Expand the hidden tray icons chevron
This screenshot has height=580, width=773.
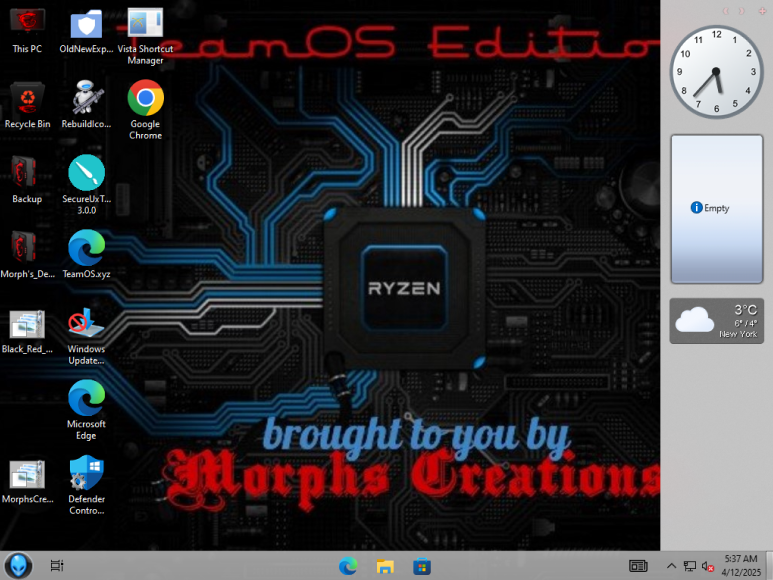tap(671, 566)
